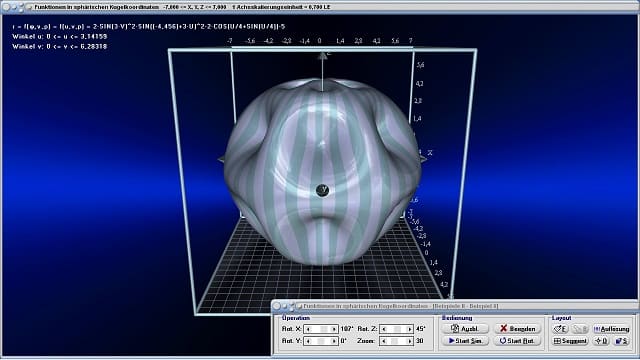Click the Zoom value 30
The width and height of the screenshot is (640, 360).
(420, 341)
